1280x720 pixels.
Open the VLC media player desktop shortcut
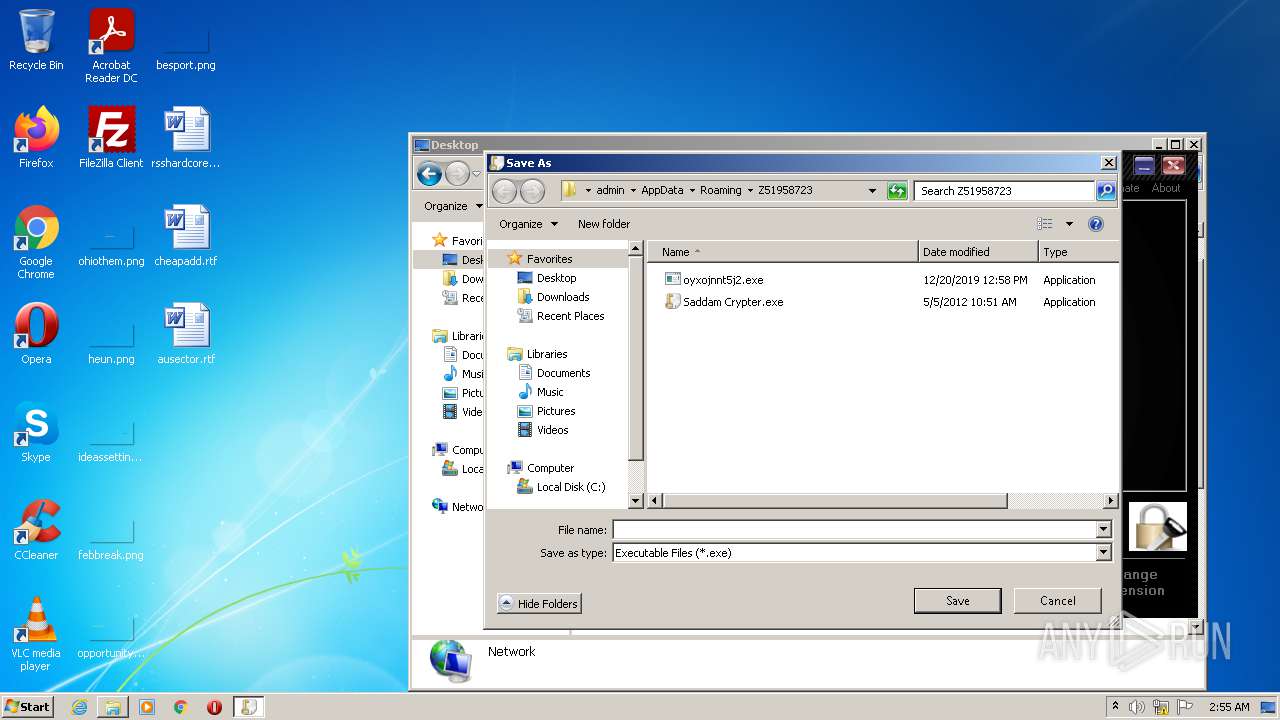coord(36,634)
